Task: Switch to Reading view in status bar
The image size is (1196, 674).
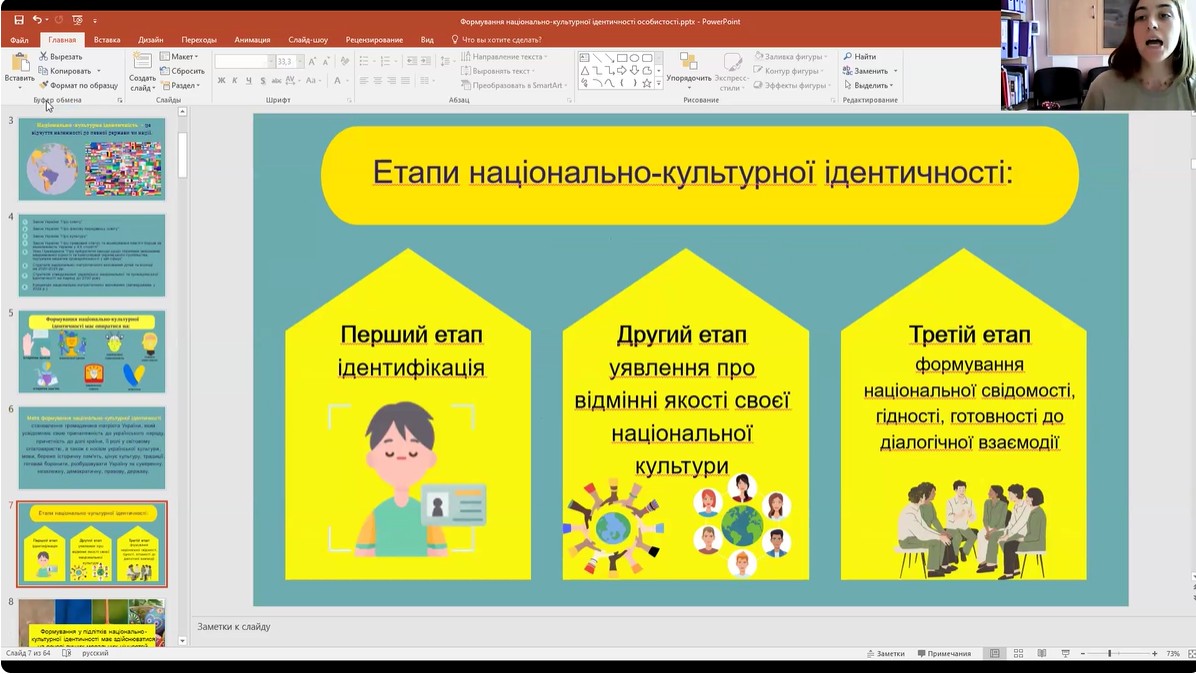Action: click(1042, 653)
